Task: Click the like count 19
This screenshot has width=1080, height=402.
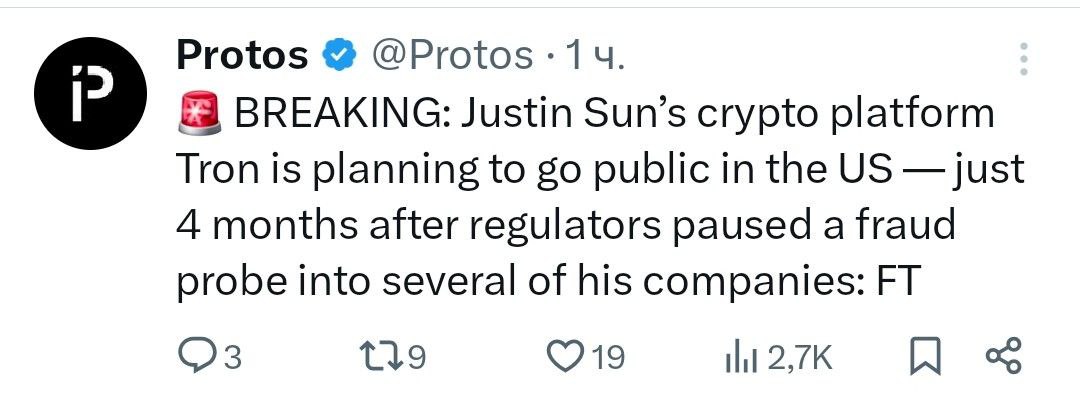Action: click(607, 358)
